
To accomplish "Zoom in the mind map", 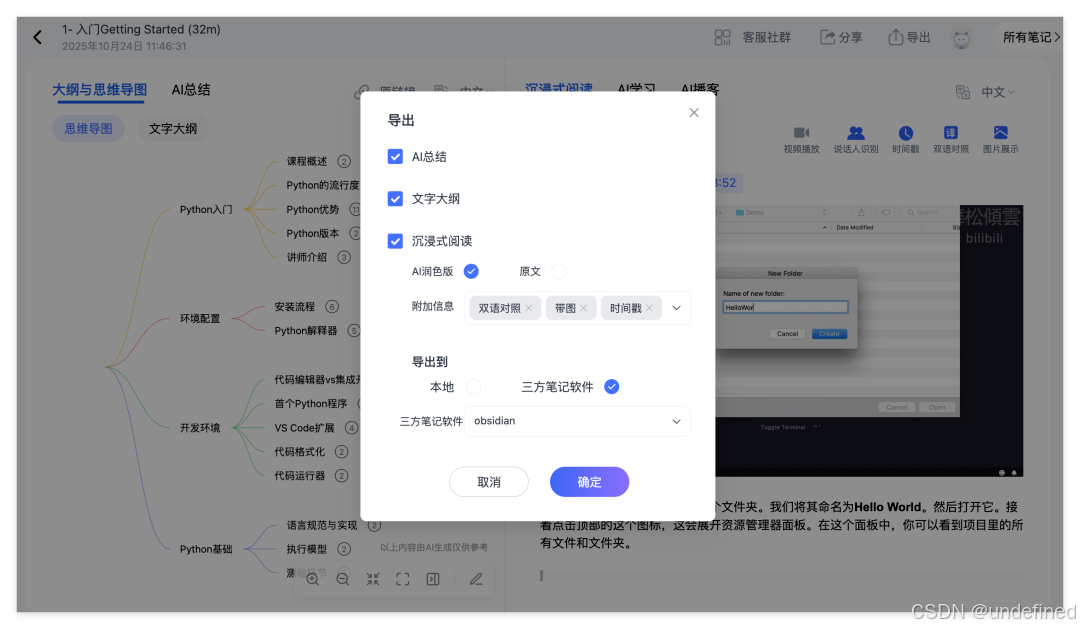I will (313, 579).
